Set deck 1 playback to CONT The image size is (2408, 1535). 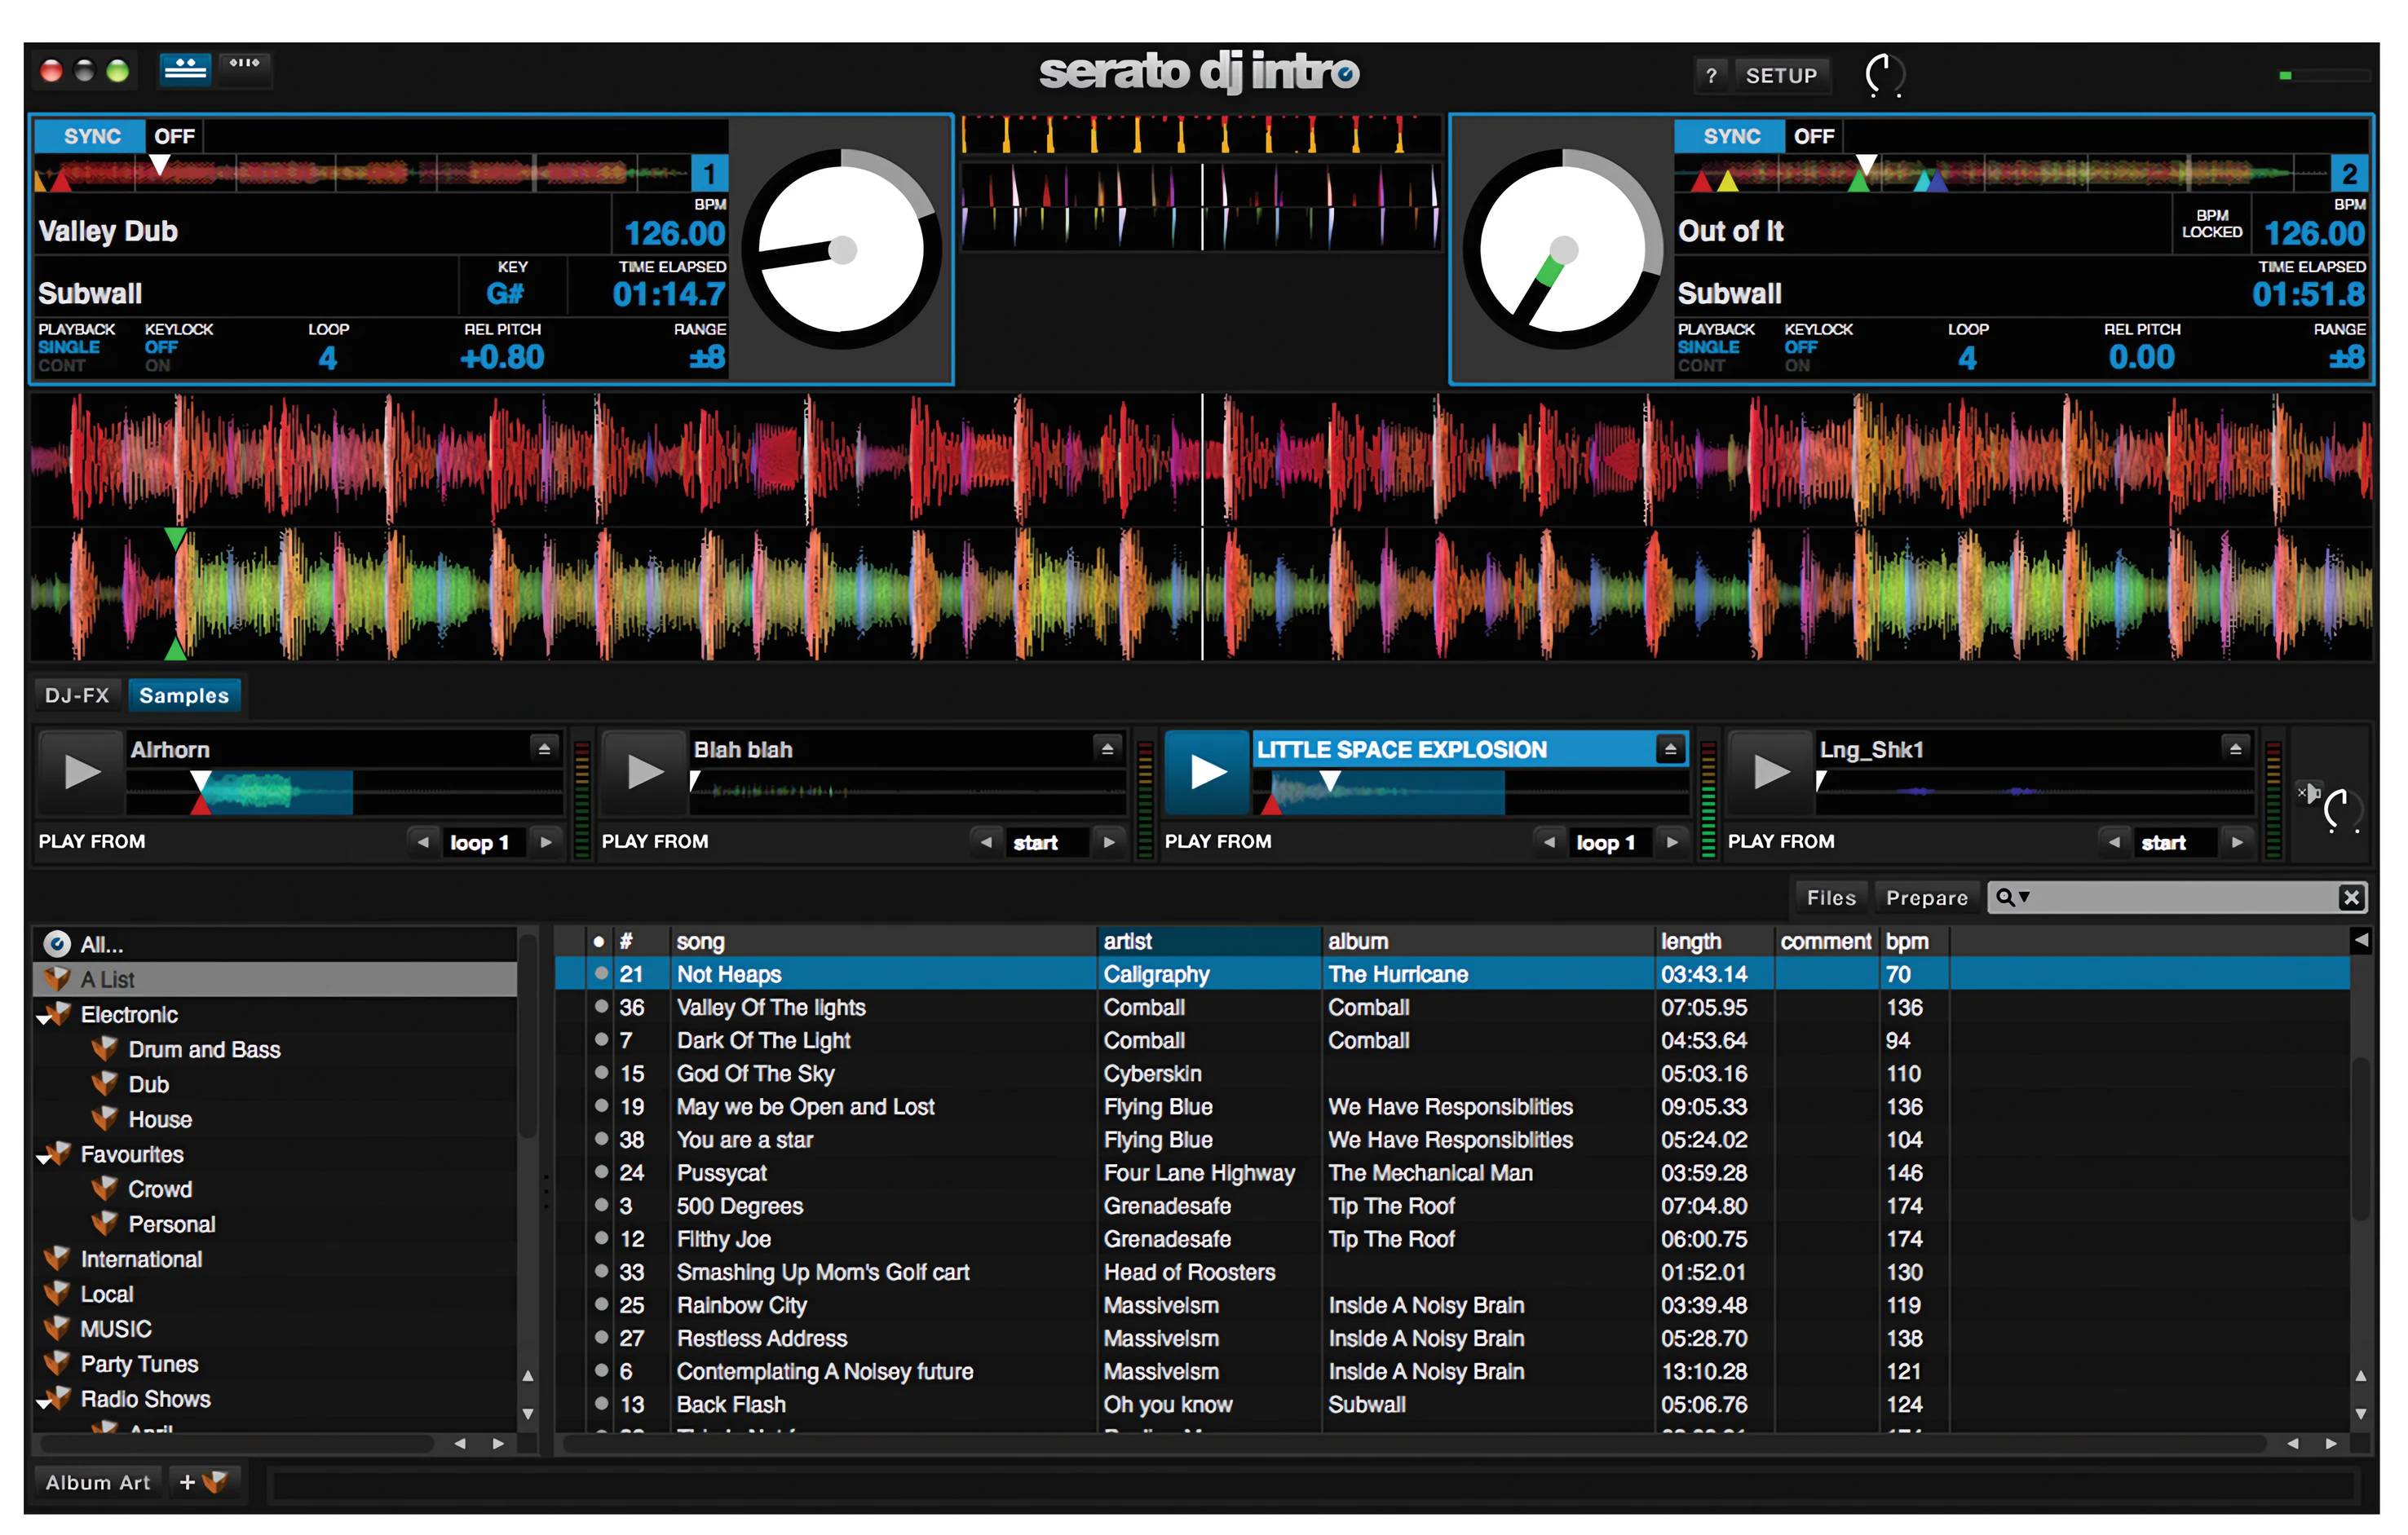(62, 366)
